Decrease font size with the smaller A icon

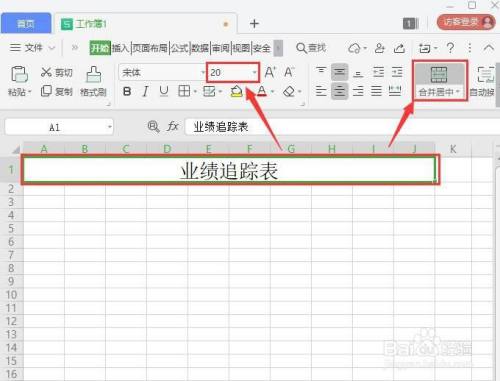click(289, 72)
